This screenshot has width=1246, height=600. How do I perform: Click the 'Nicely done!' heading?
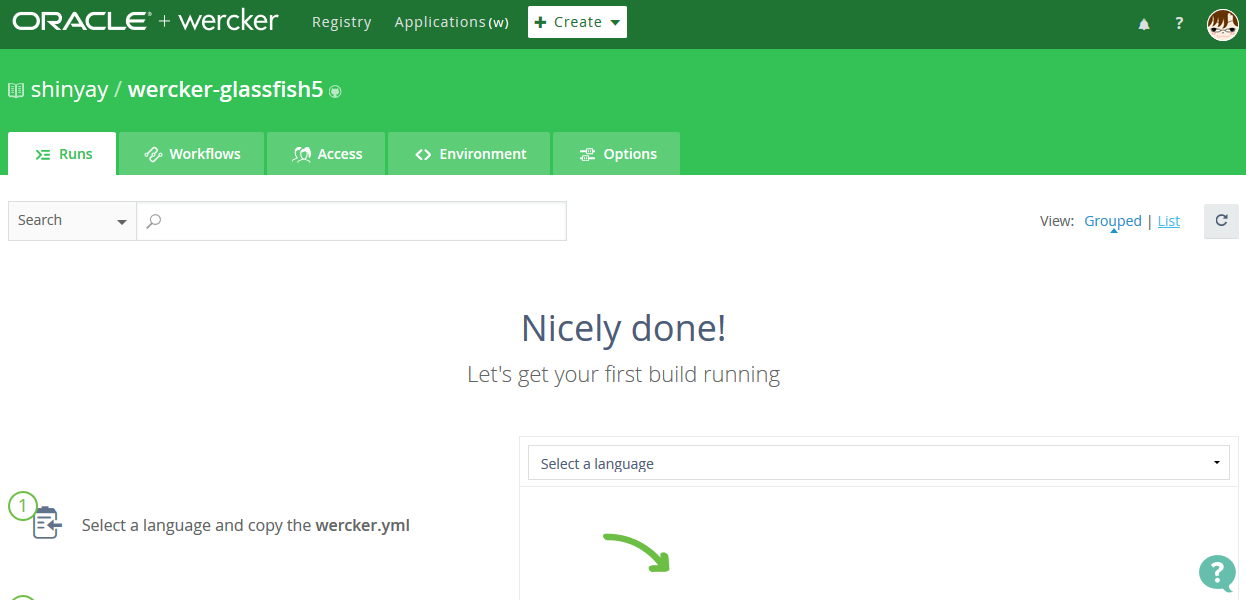click(623, 328)
